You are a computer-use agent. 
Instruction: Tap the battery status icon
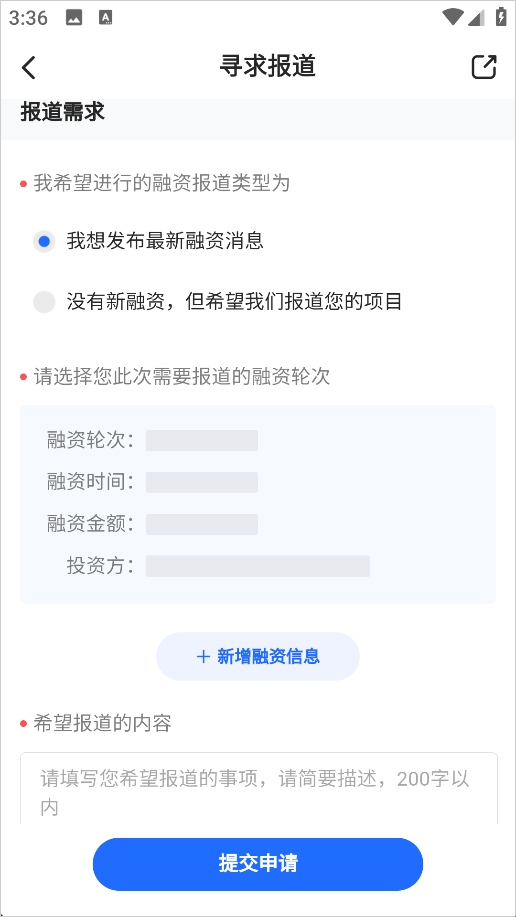pyautogui.click(x=501, y=17)
